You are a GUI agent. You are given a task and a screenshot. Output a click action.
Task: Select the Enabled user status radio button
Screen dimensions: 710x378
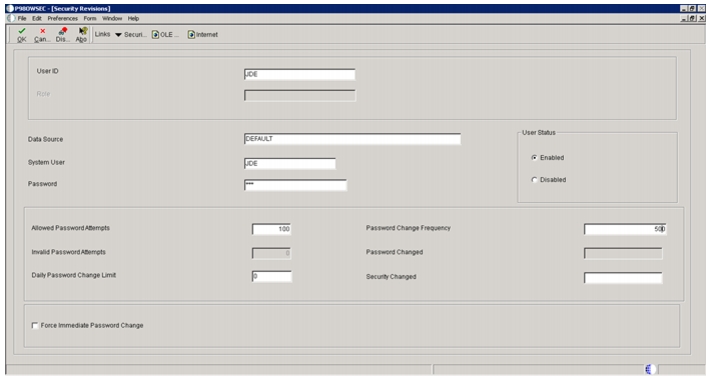[534, 158]
